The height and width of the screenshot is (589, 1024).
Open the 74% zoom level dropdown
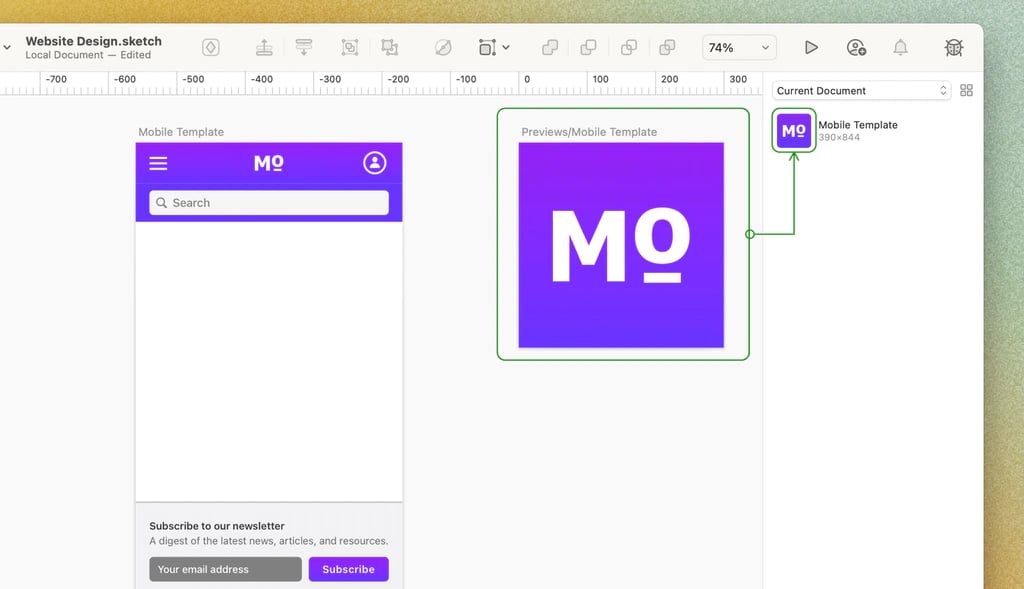coord(739,48)
